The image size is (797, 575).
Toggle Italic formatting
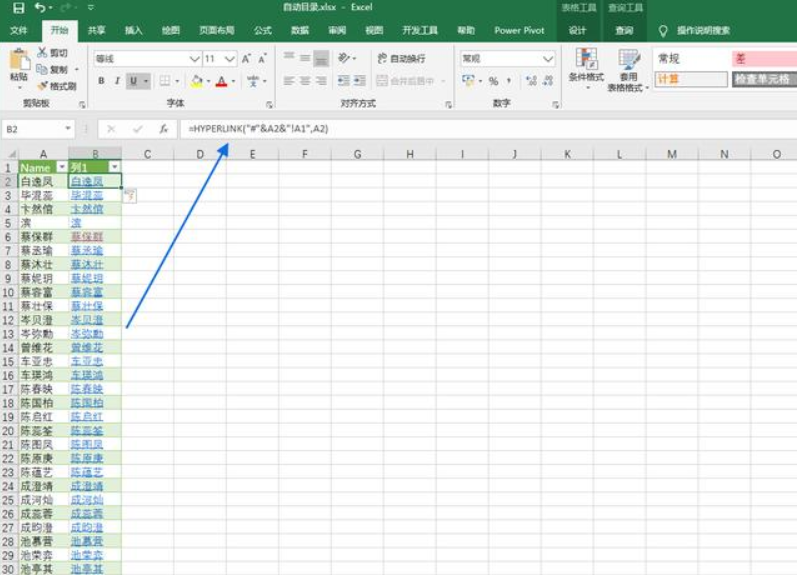click(x=117, y=81)
